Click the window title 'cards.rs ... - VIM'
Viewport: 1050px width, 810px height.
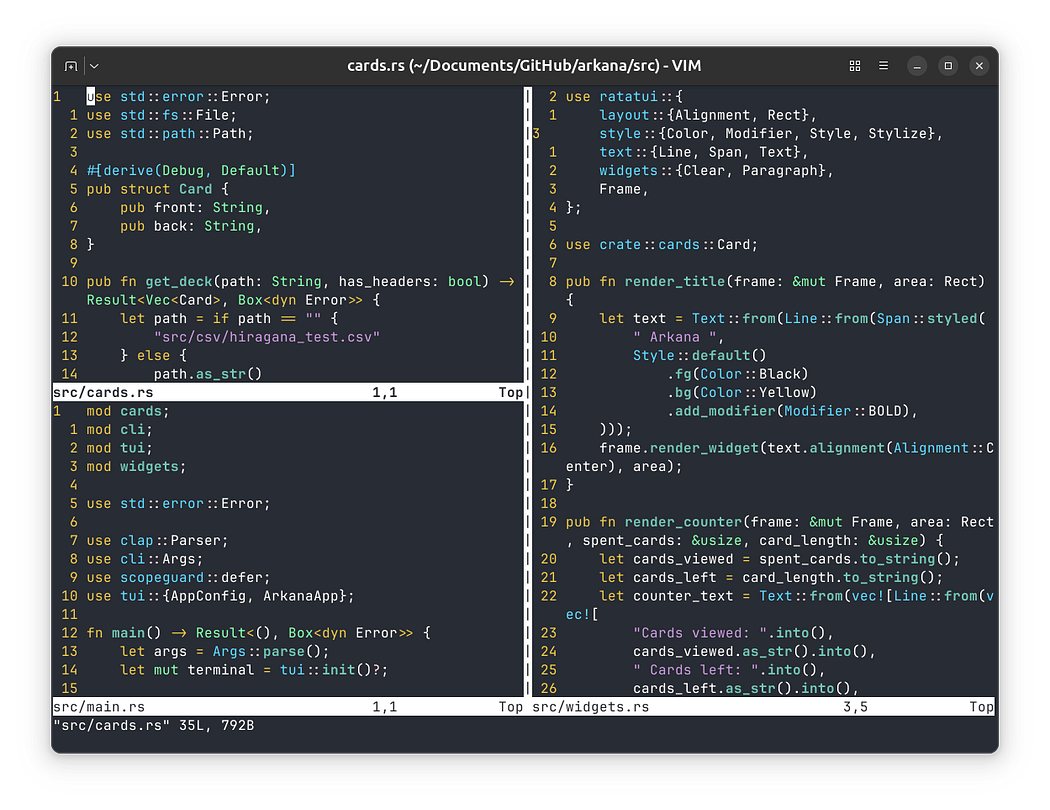[524, 66]
